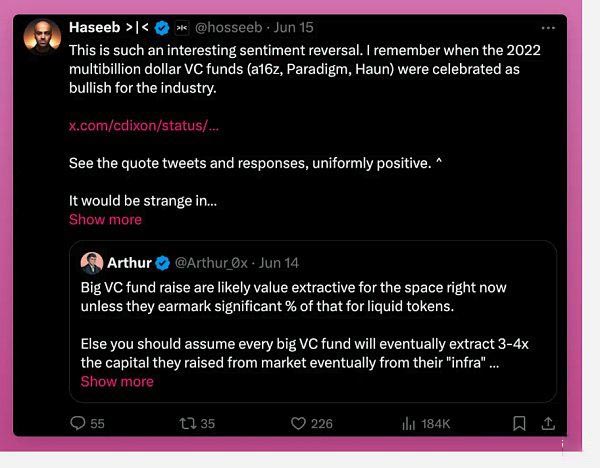Like the tweet with heart icon
This screenshot has width=600, height=468.
(x=298, y=424)
